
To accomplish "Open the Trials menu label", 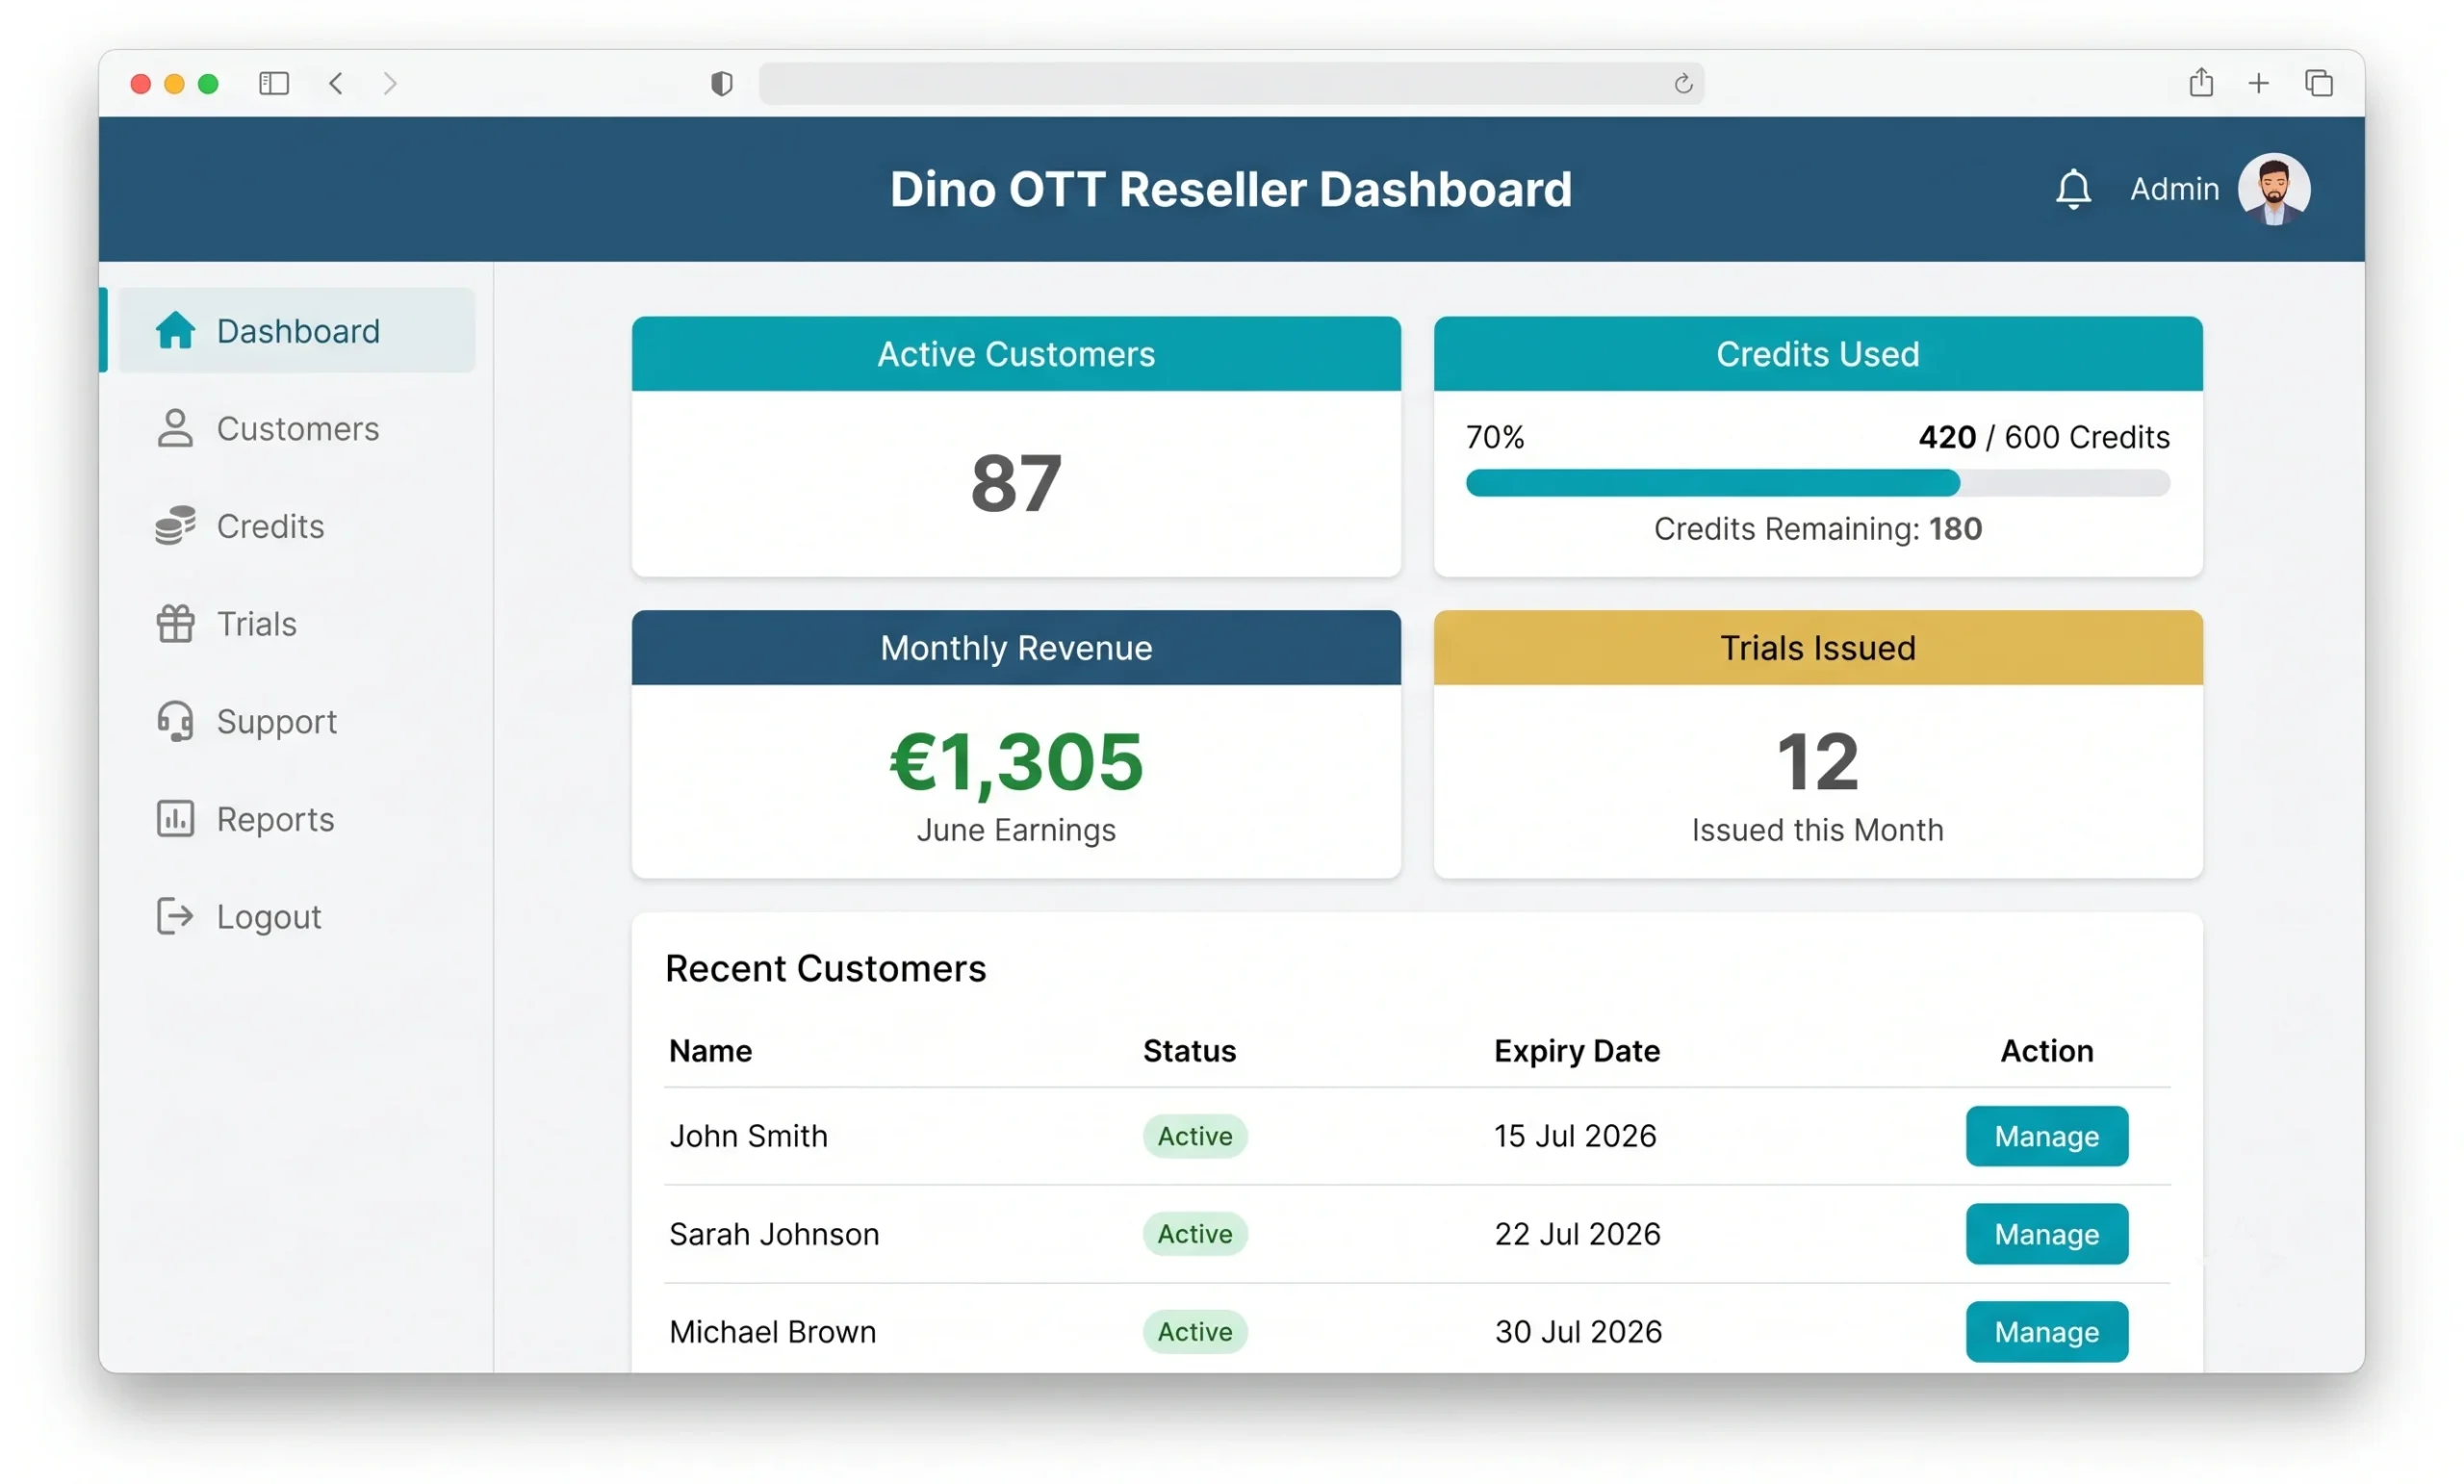I will point(256,624).
